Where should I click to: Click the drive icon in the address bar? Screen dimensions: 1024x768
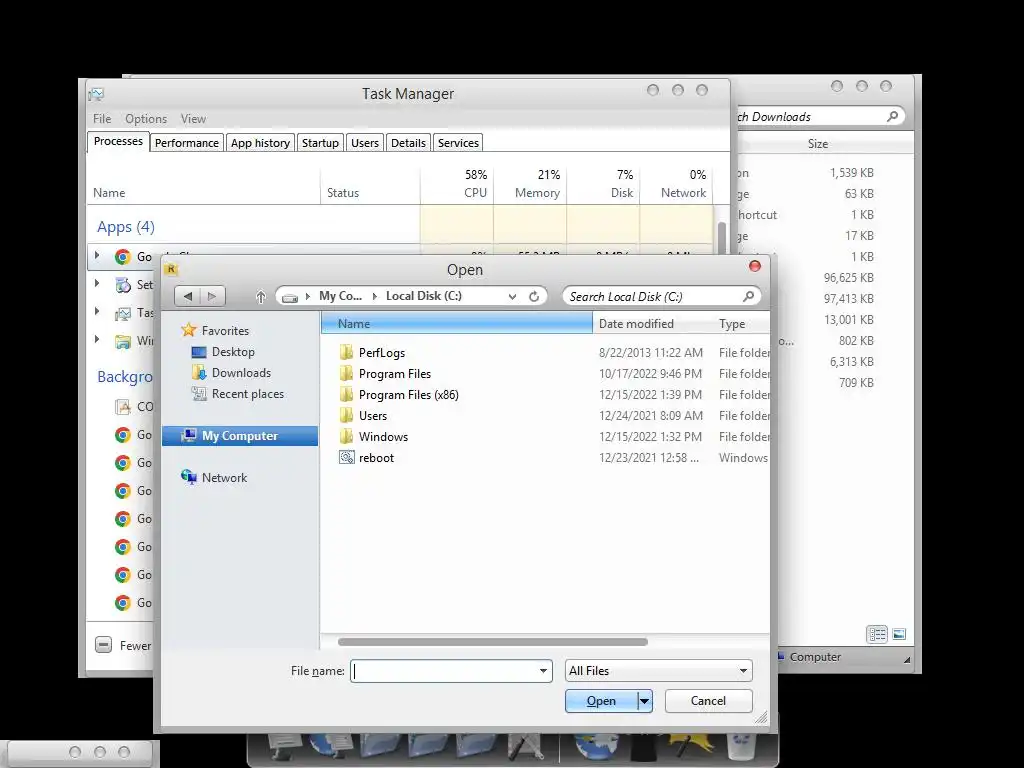click(x=290, y=297)
